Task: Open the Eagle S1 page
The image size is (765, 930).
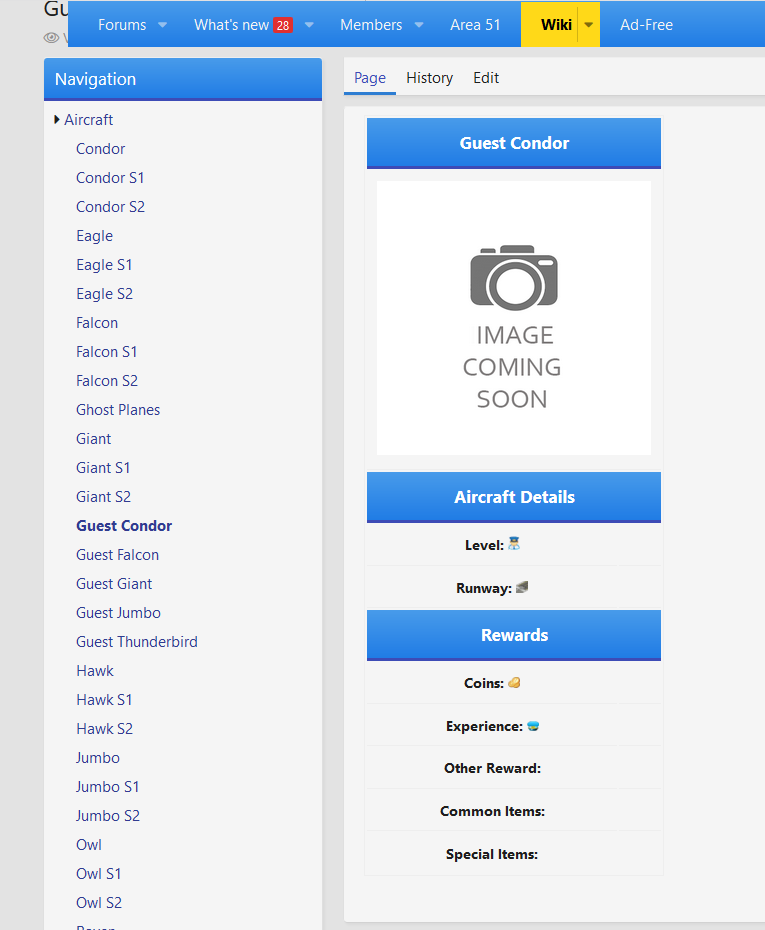Action: [x=104, y=265]
